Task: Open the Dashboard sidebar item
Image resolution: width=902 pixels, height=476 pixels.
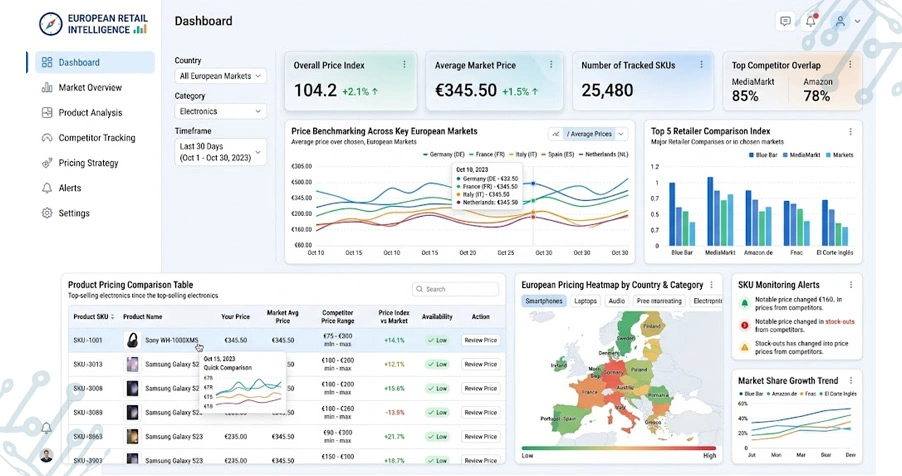Action: [x=95, y=62]
